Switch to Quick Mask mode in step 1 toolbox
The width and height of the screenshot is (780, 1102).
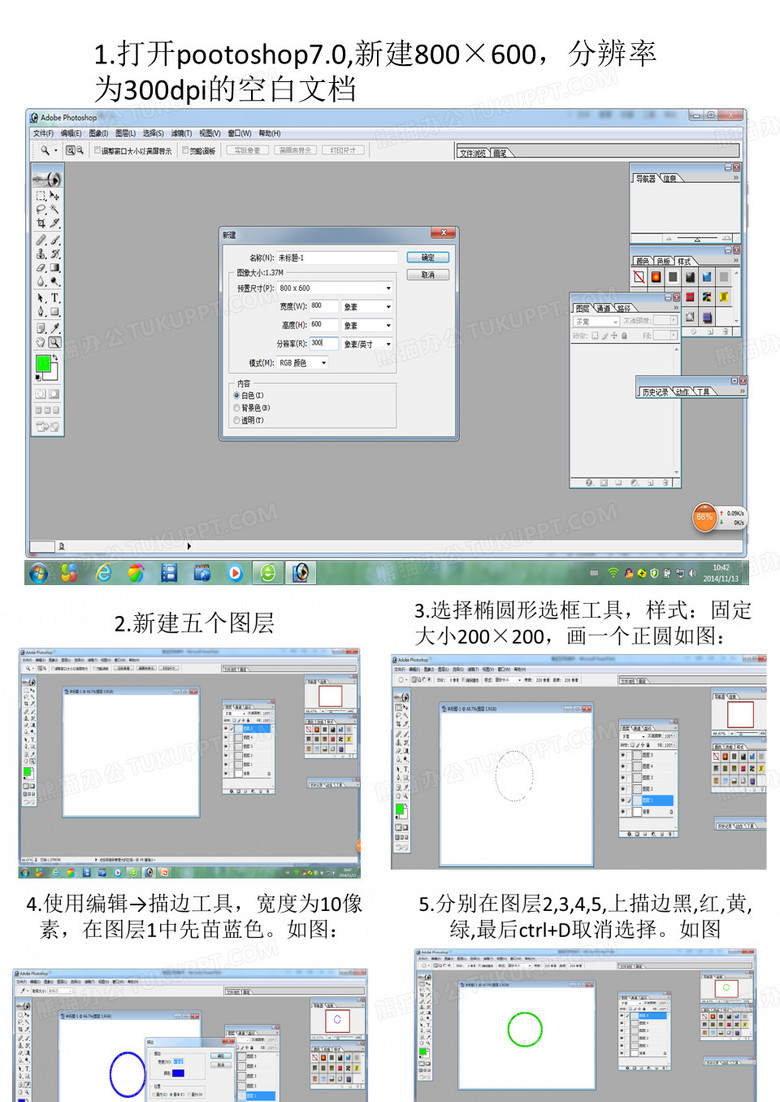(x=54, y=394)
